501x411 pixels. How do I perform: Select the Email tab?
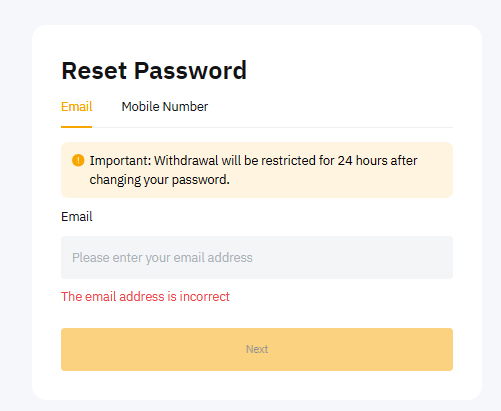(76, 107)
